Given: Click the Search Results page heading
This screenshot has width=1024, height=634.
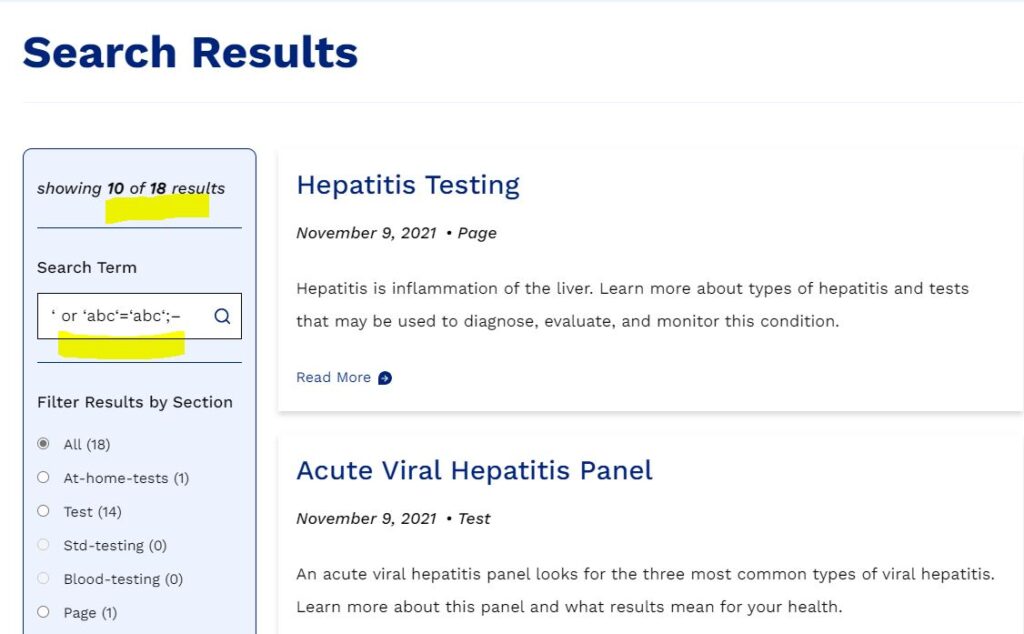Looking at the screenshot, I should (190, 52).
